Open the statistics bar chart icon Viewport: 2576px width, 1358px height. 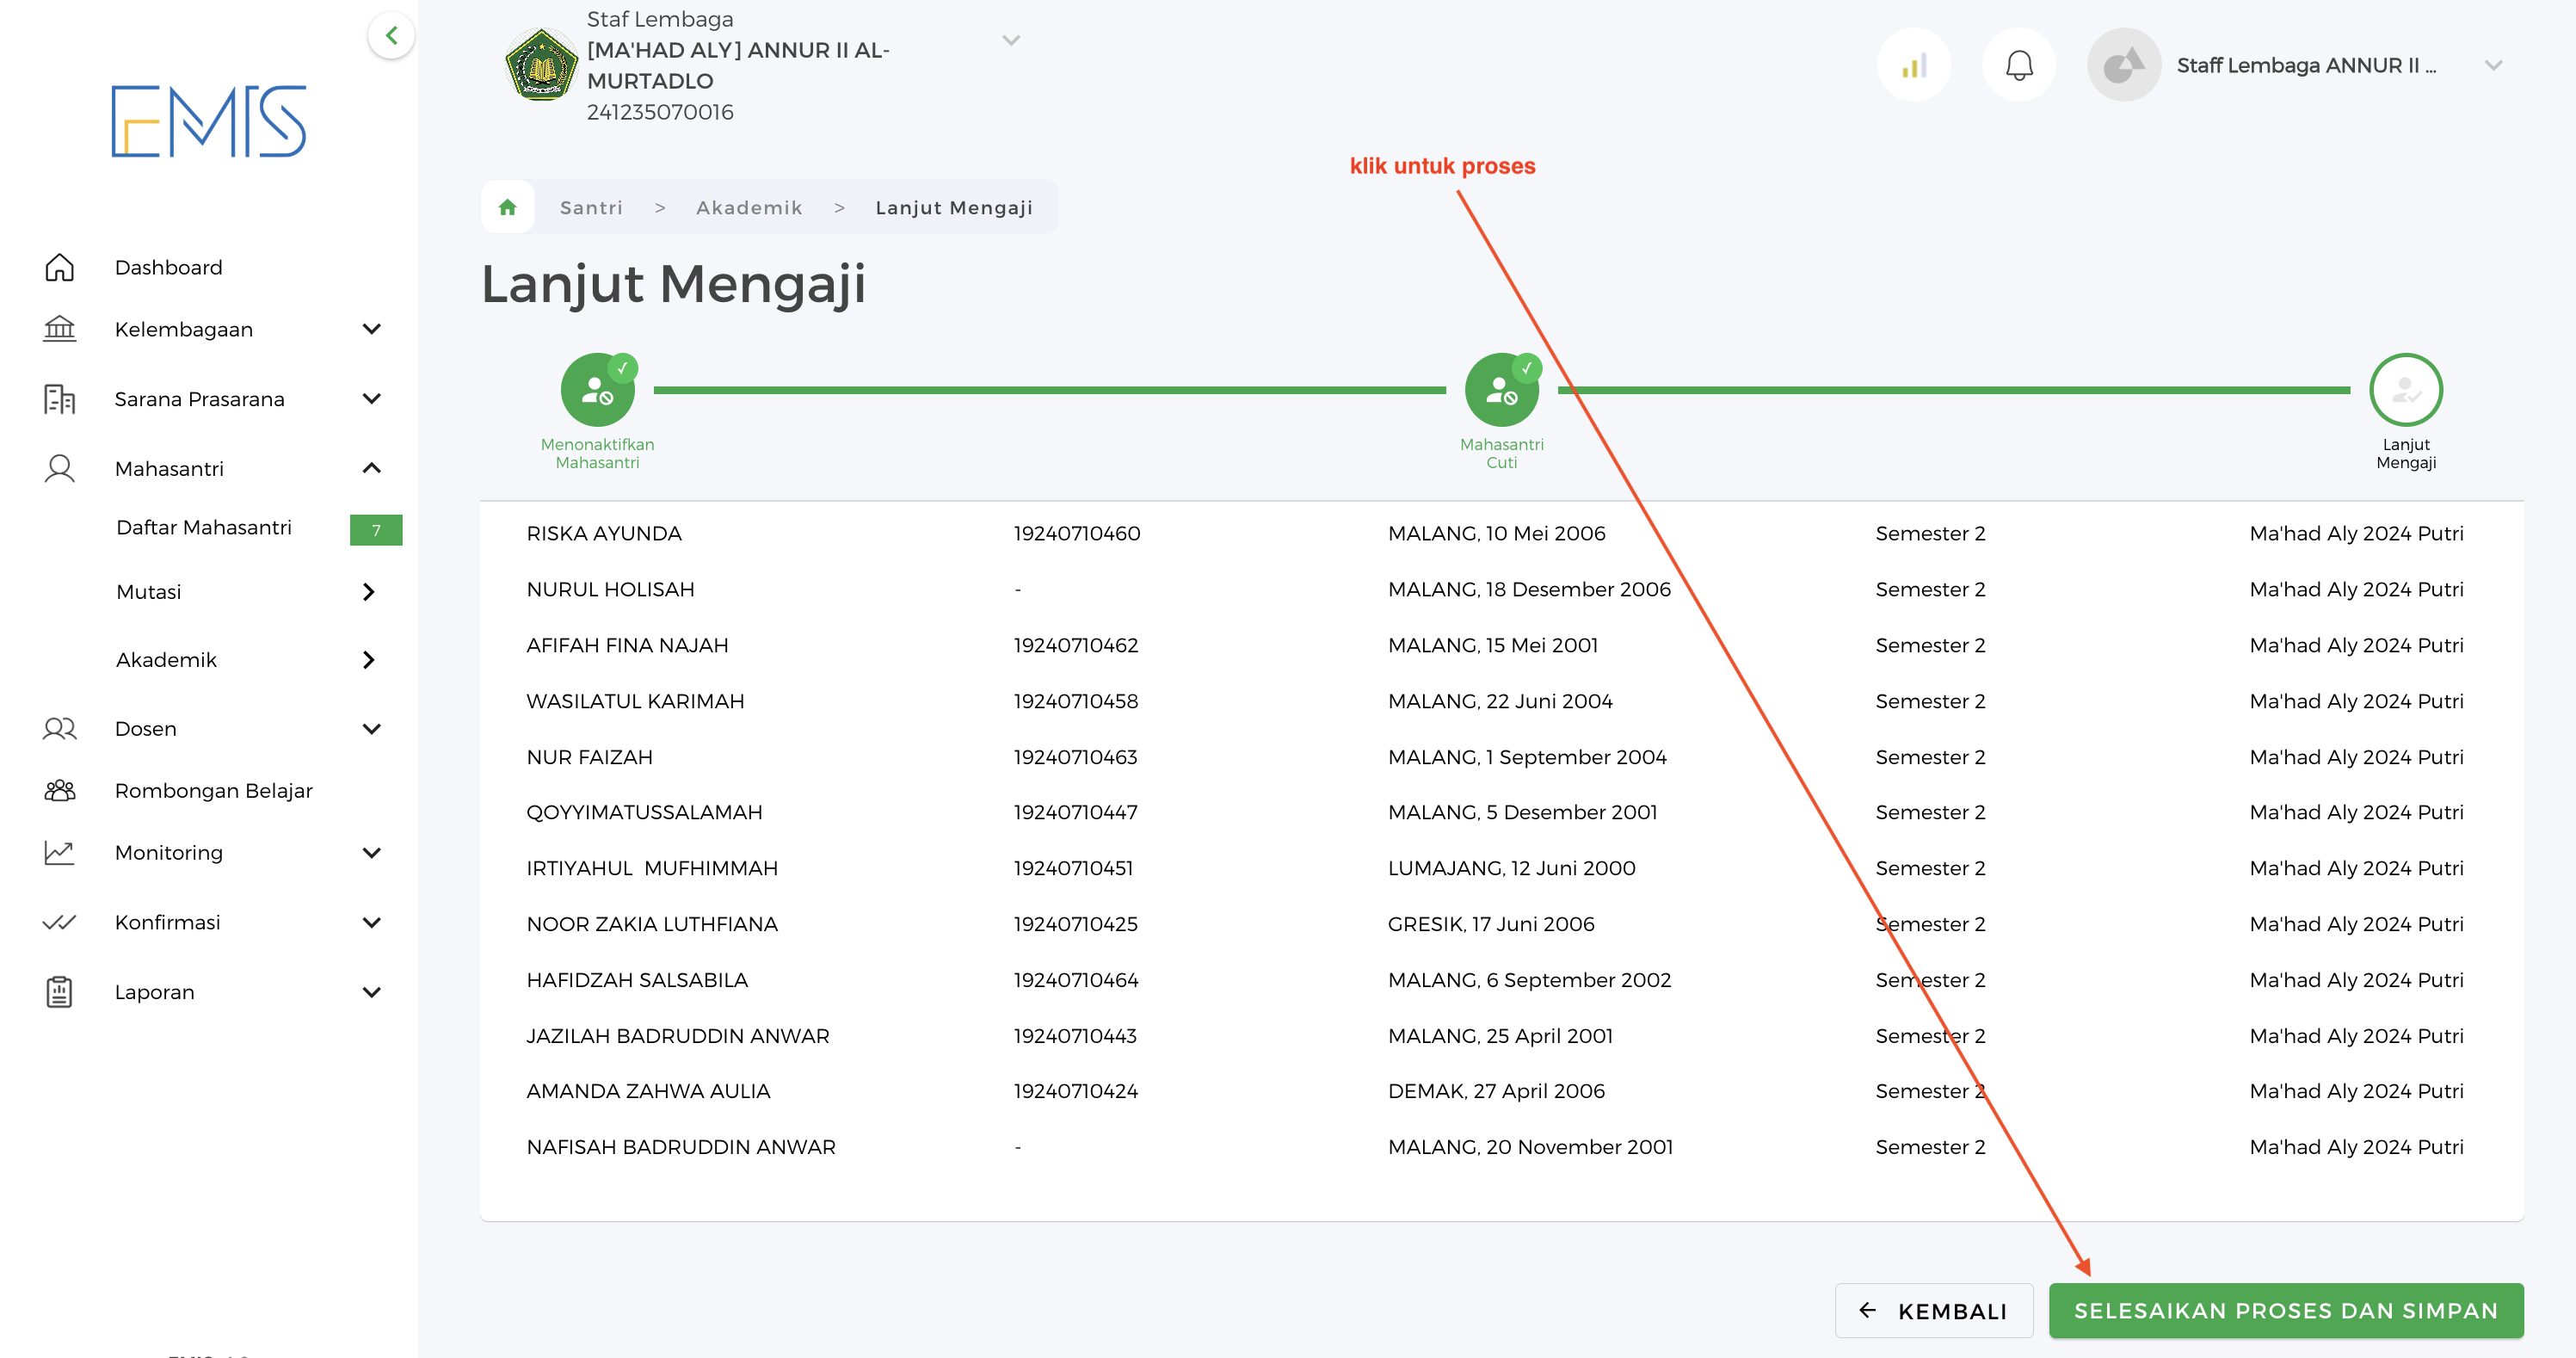coord(1913,66)
